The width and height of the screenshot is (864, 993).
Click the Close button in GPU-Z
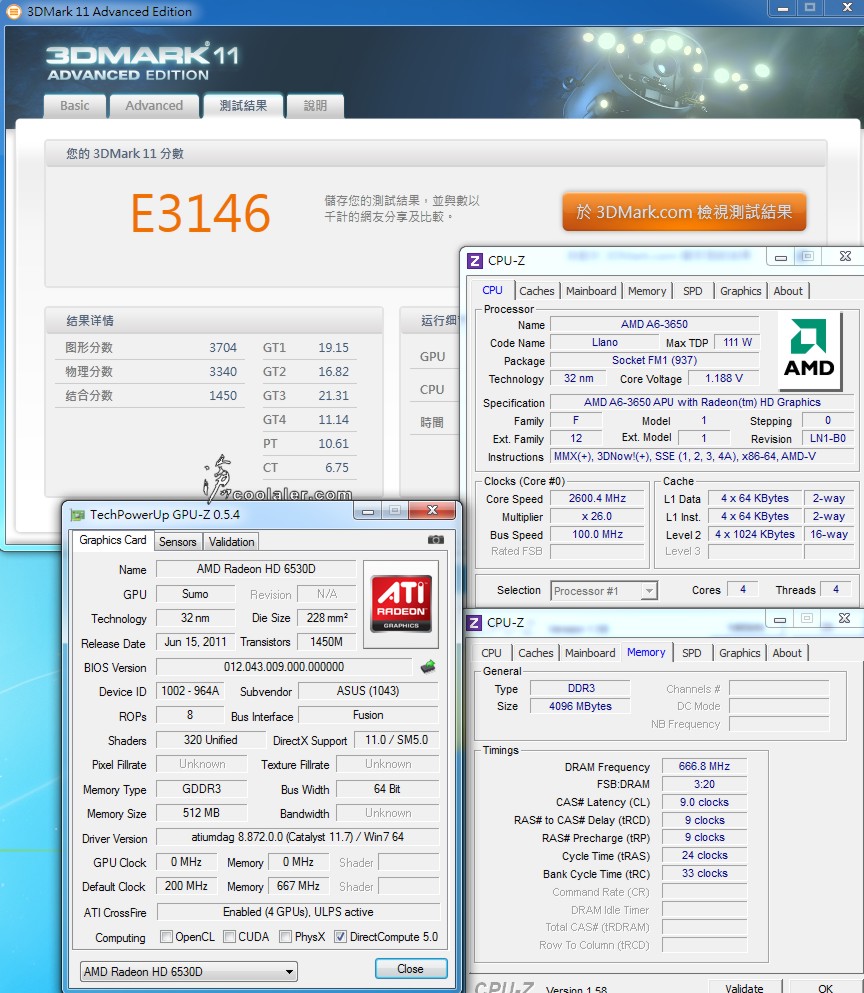click(410, 968)
